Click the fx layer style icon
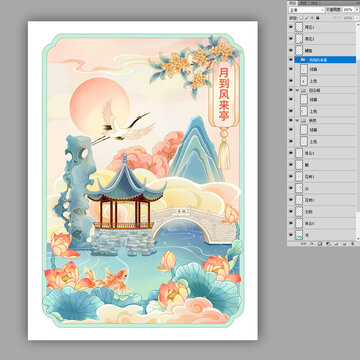The width and height of the screenshot is (360, 360). [x=312, y=244]
